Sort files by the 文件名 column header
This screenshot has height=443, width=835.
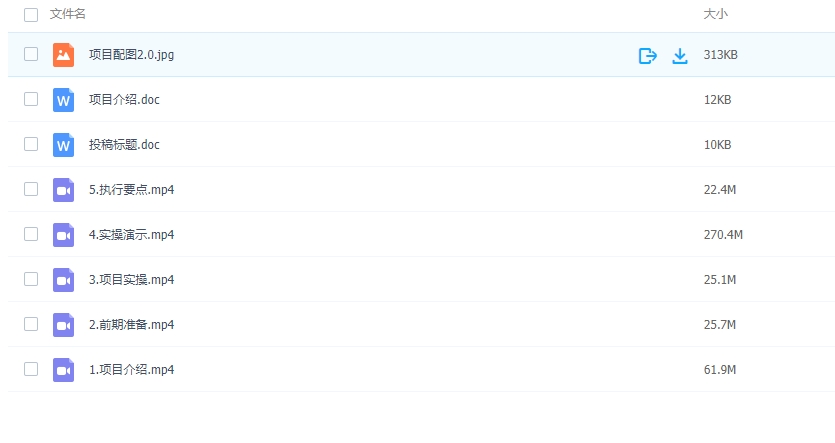[68, 15]
